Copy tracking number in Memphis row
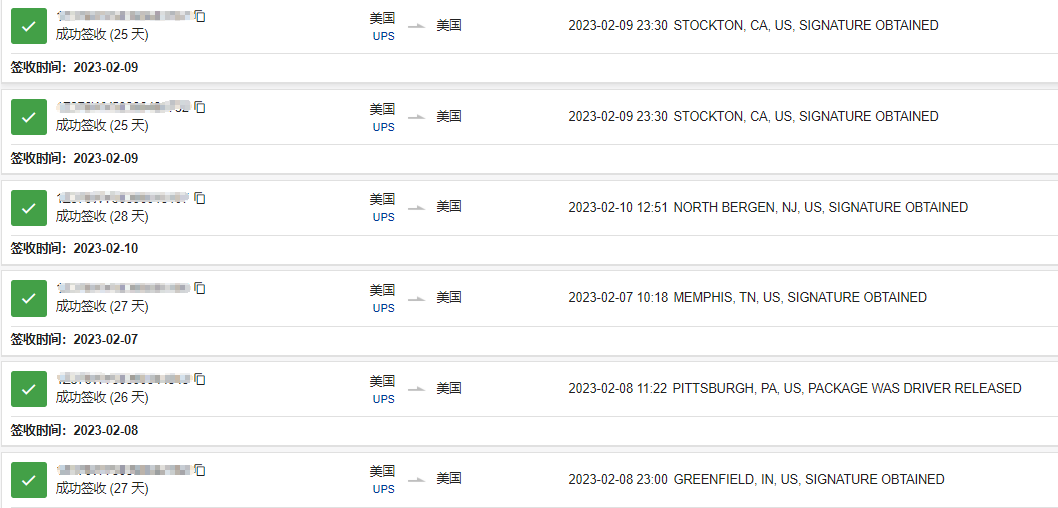The image size is (1058, 508). coord(200,288)
